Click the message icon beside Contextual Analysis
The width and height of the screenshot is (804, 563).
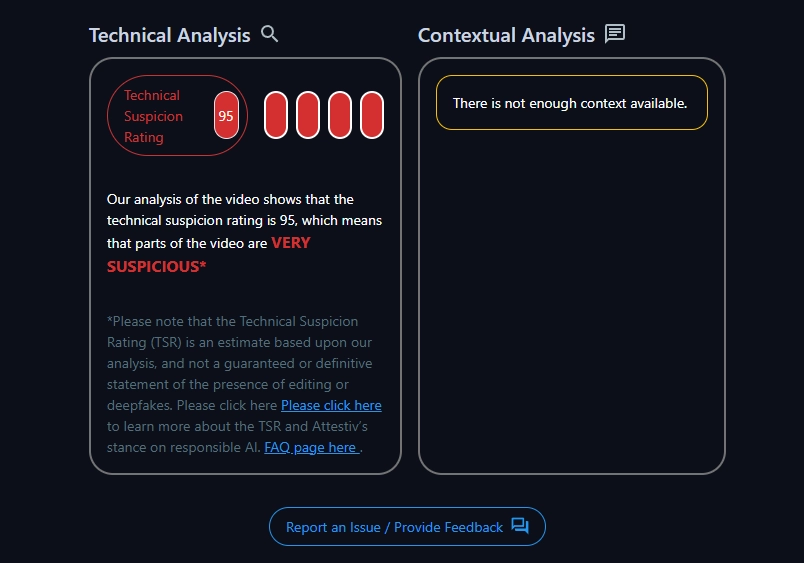[615, 34]
